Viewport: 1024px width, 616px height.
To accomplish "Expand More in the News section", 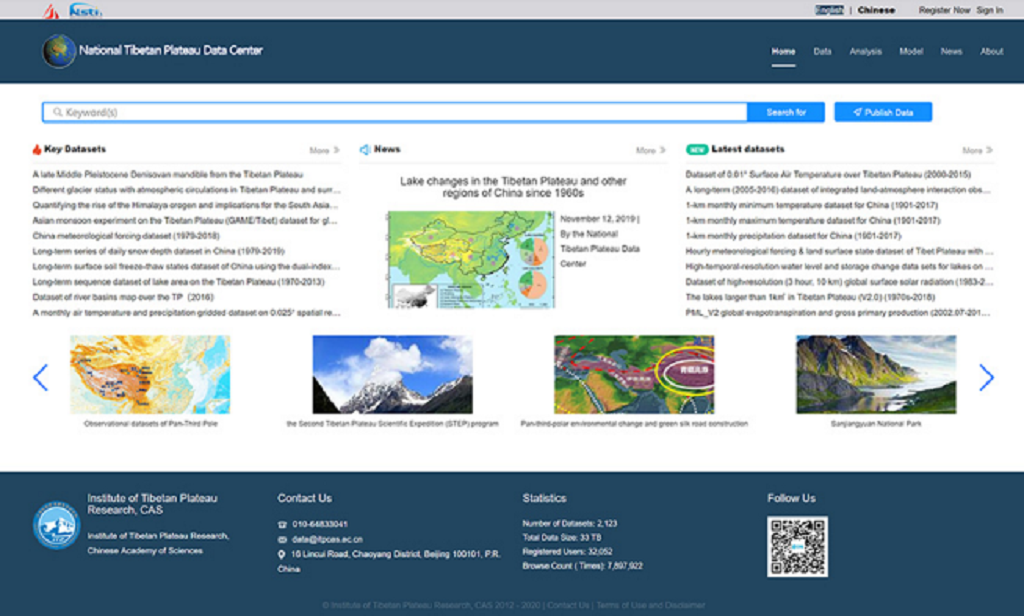I will click(x=650, y=151).
